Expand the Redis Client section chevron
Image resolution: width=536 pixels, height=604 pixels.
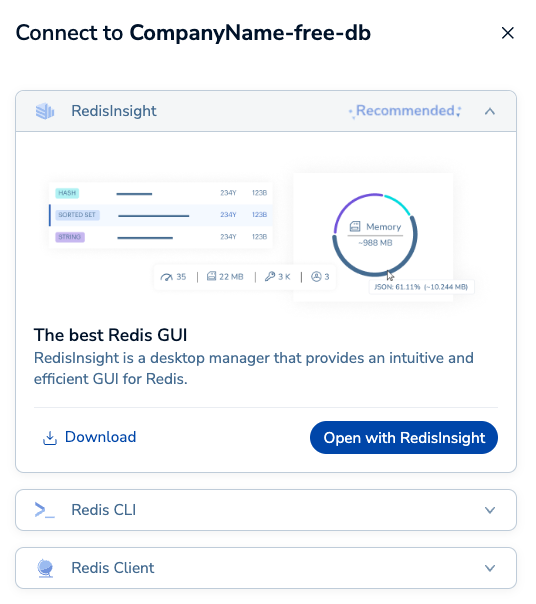pos(490,568)
